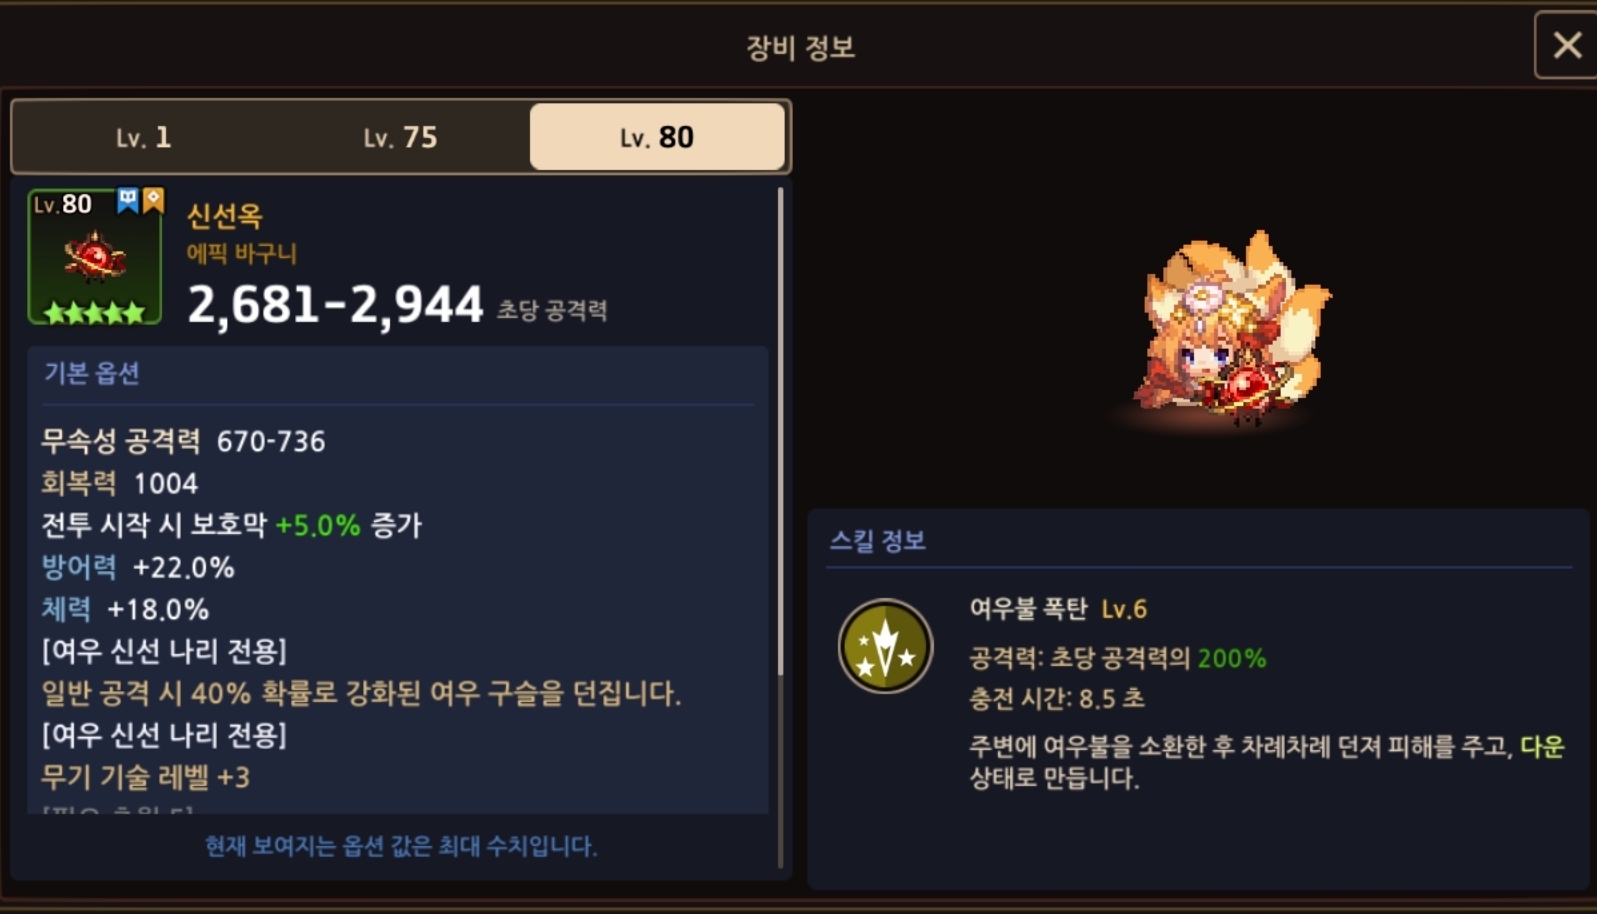This screenshot has width=1597, height=914.
Task: Click the blue ribbon badge on item
Action: (x=128, y=200)
